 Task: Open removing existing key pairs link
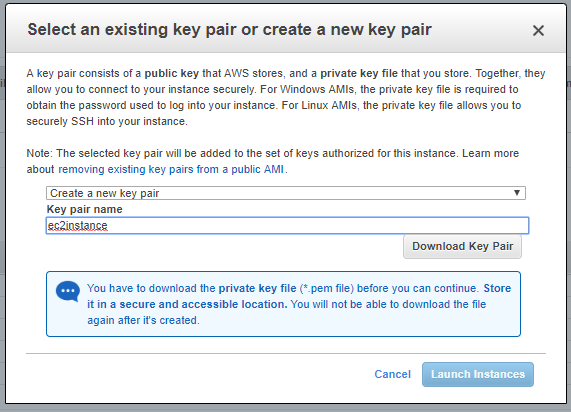pos(171,169)
